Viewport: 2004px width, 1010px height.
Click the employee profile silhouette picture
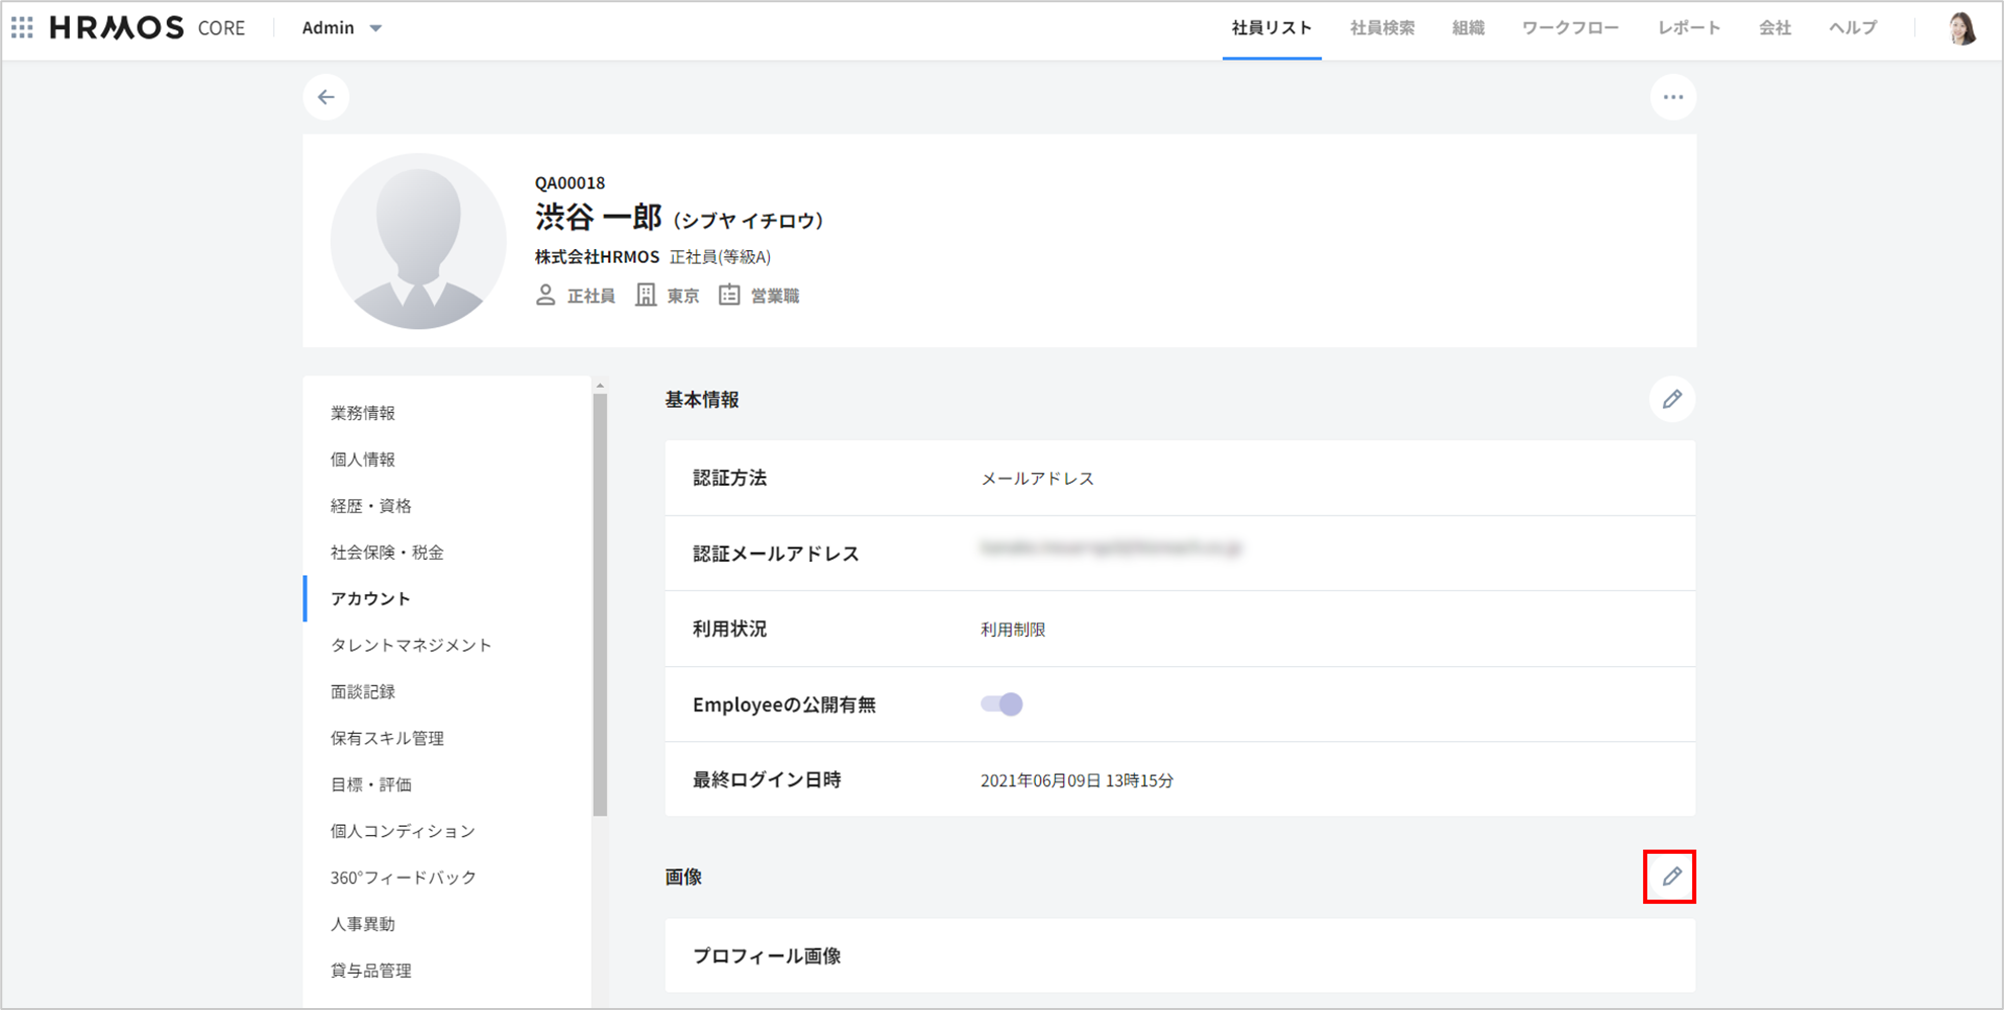point(418,241)
